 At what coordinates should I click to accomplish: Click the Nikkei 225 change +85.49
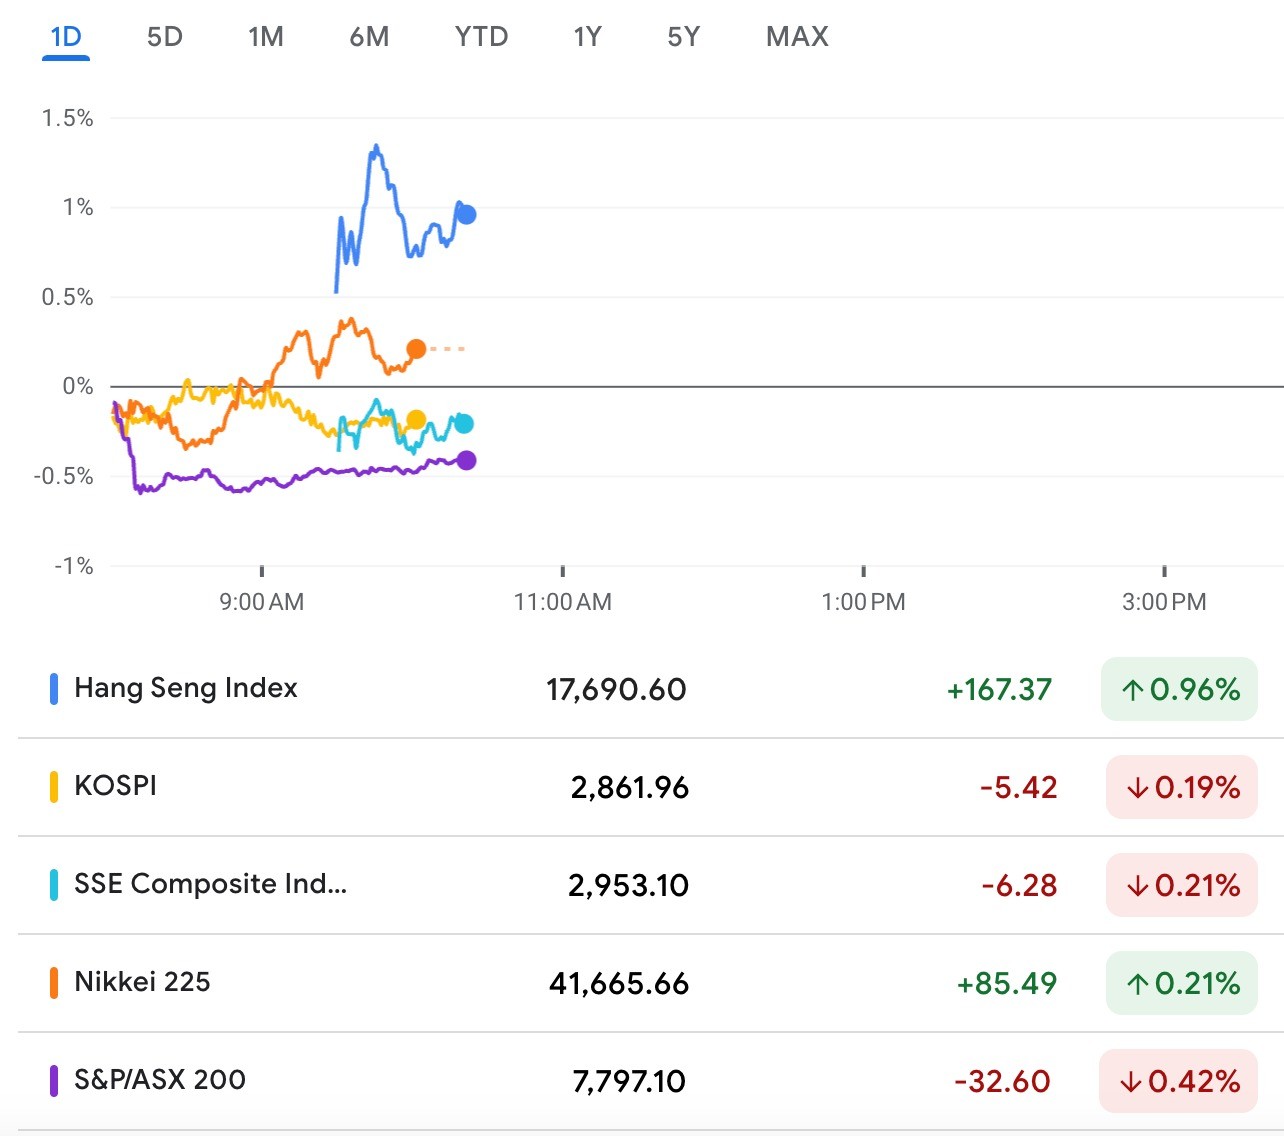coord(1006,983)
